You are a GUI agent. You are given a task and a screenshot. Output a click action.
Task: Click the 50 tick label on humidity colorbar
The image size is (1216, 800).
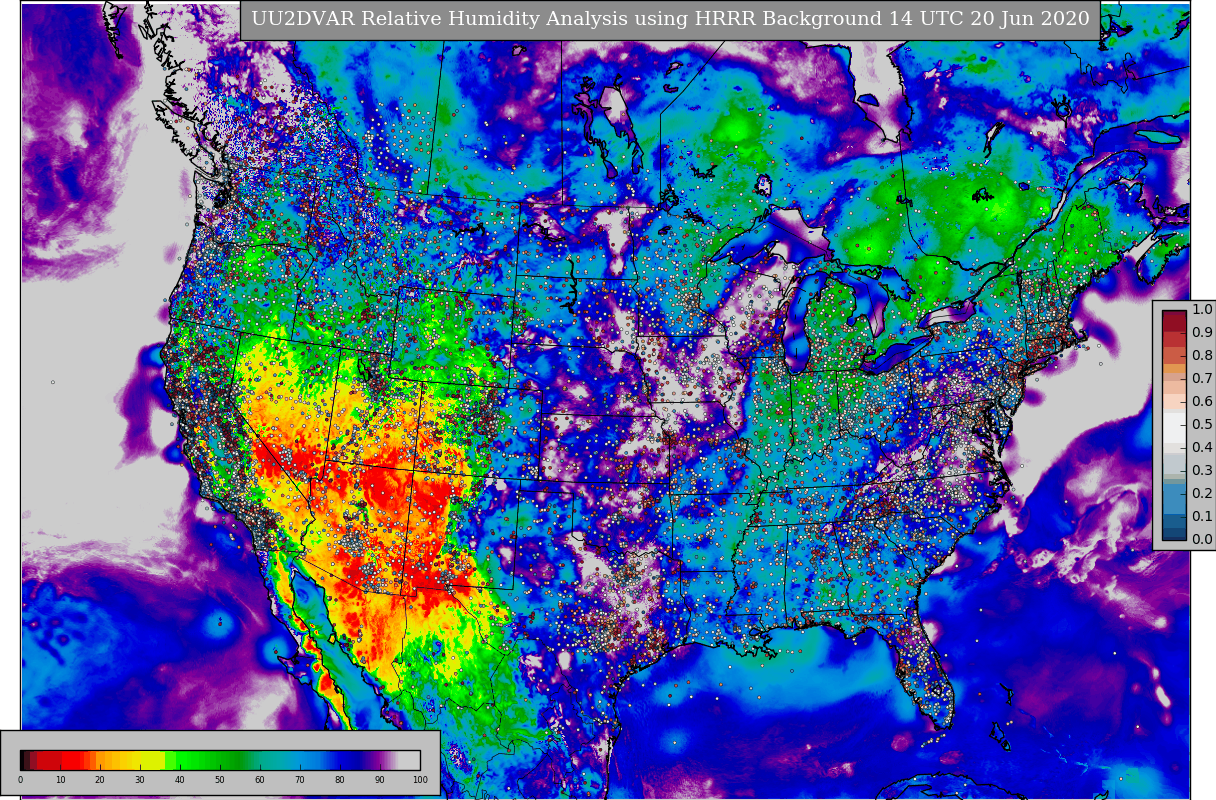pyautogui.click(x=220, y=780)
